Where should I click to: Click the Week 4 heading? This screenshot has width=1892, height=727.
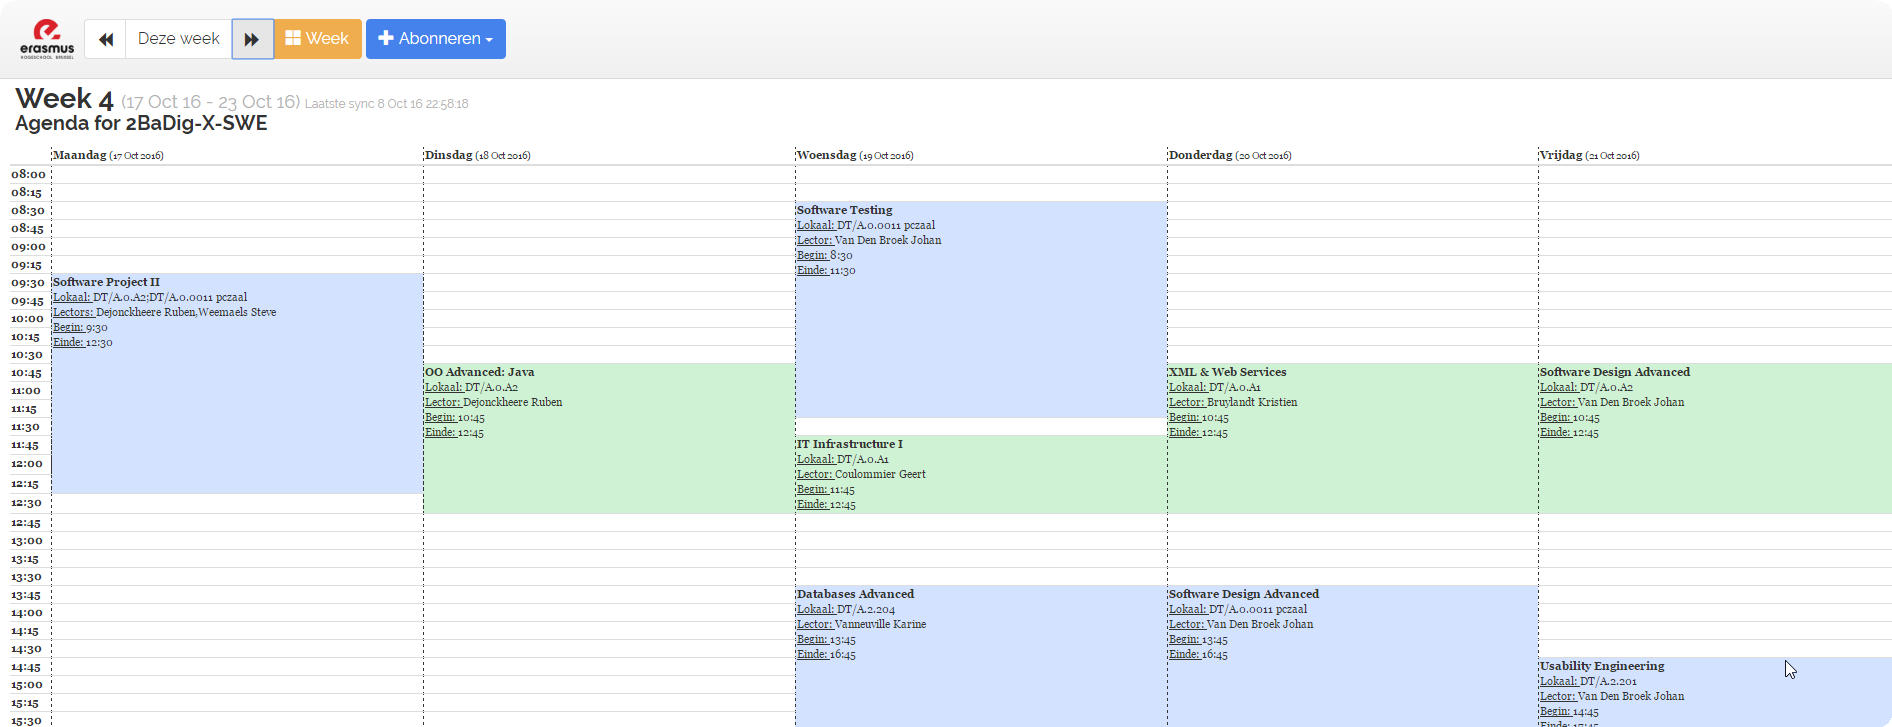[65, 99]
